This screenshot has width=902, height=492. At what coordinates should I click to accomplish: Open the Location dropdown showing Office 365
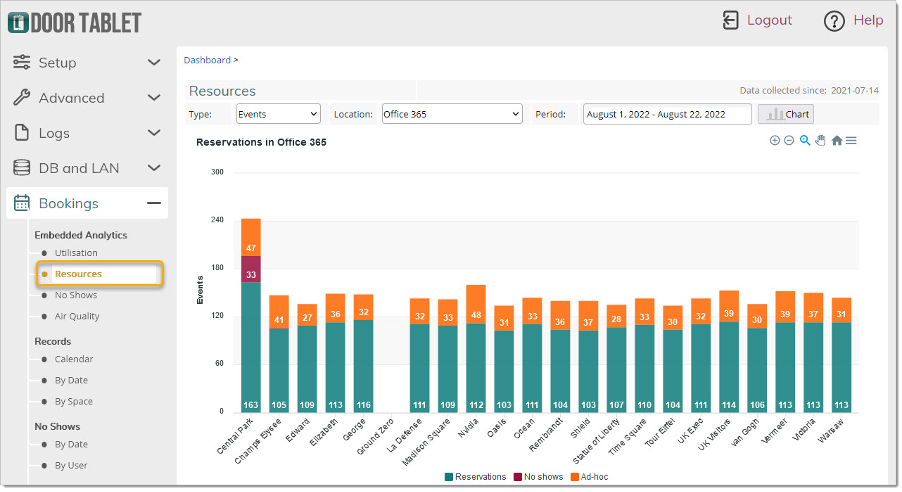pyautogui.click(x=452, y=114)
